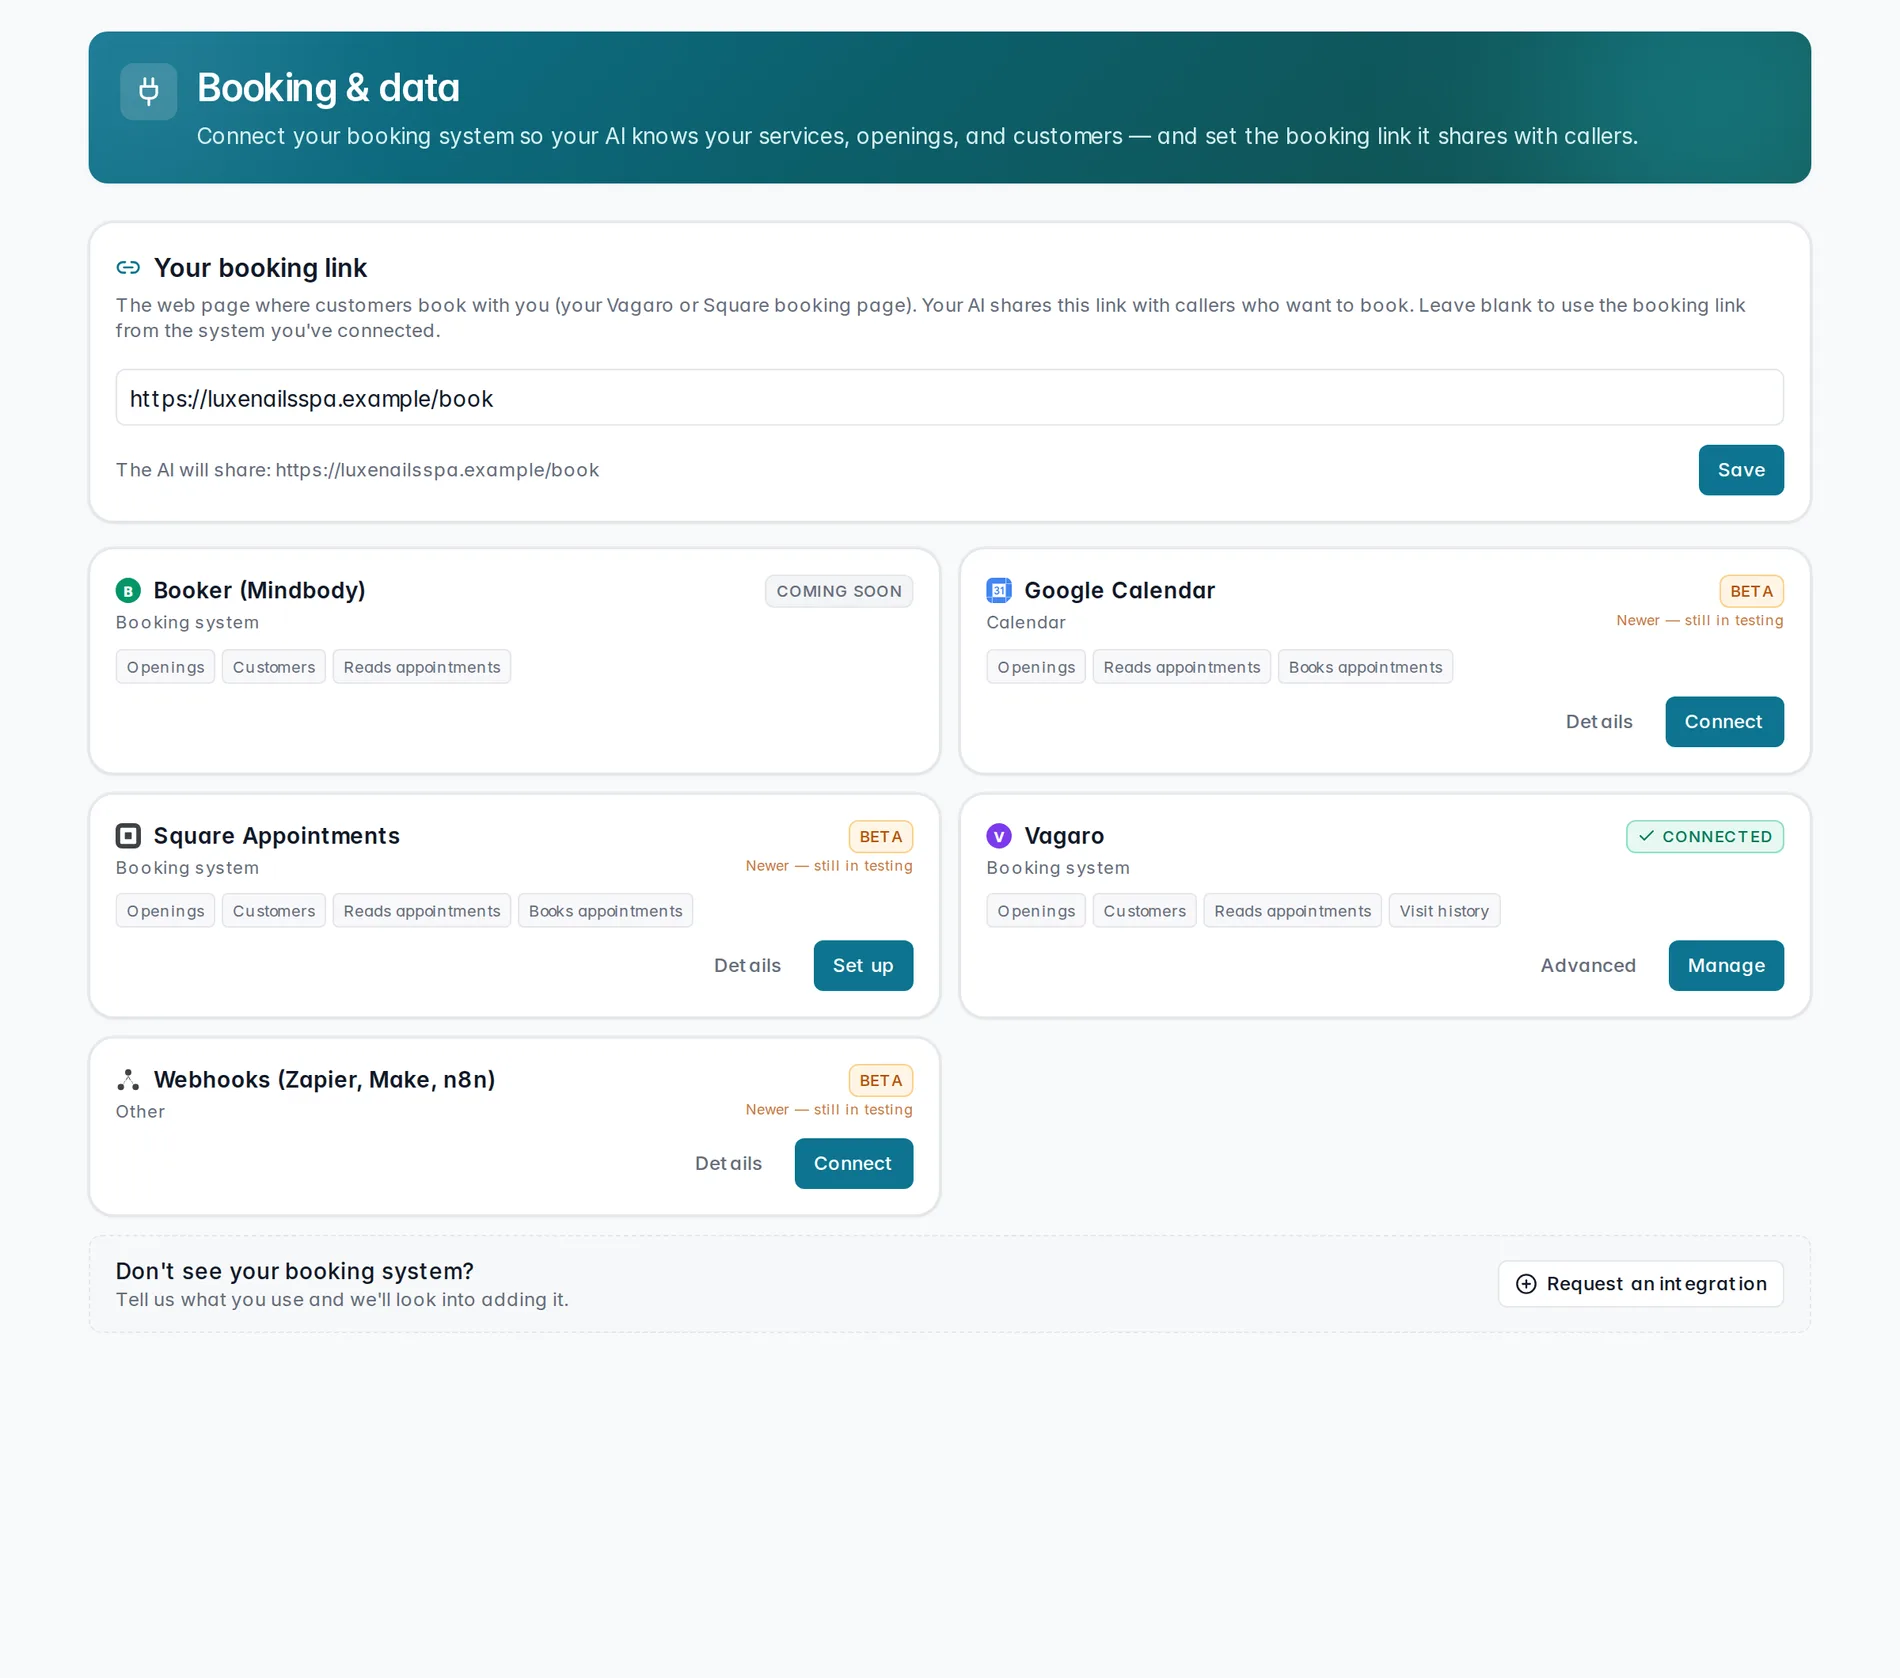Click 'Newer — still in testing' under Google Calendar
The image size is (1900, 1678).
tap(1700, 621)
